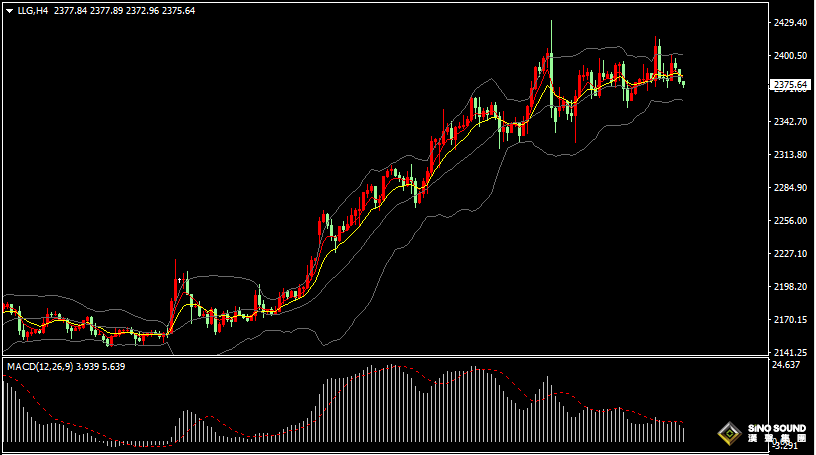Click the 2284.90 price axis label
The height and width of the screenshot is (455, 816).
(790, 188)
